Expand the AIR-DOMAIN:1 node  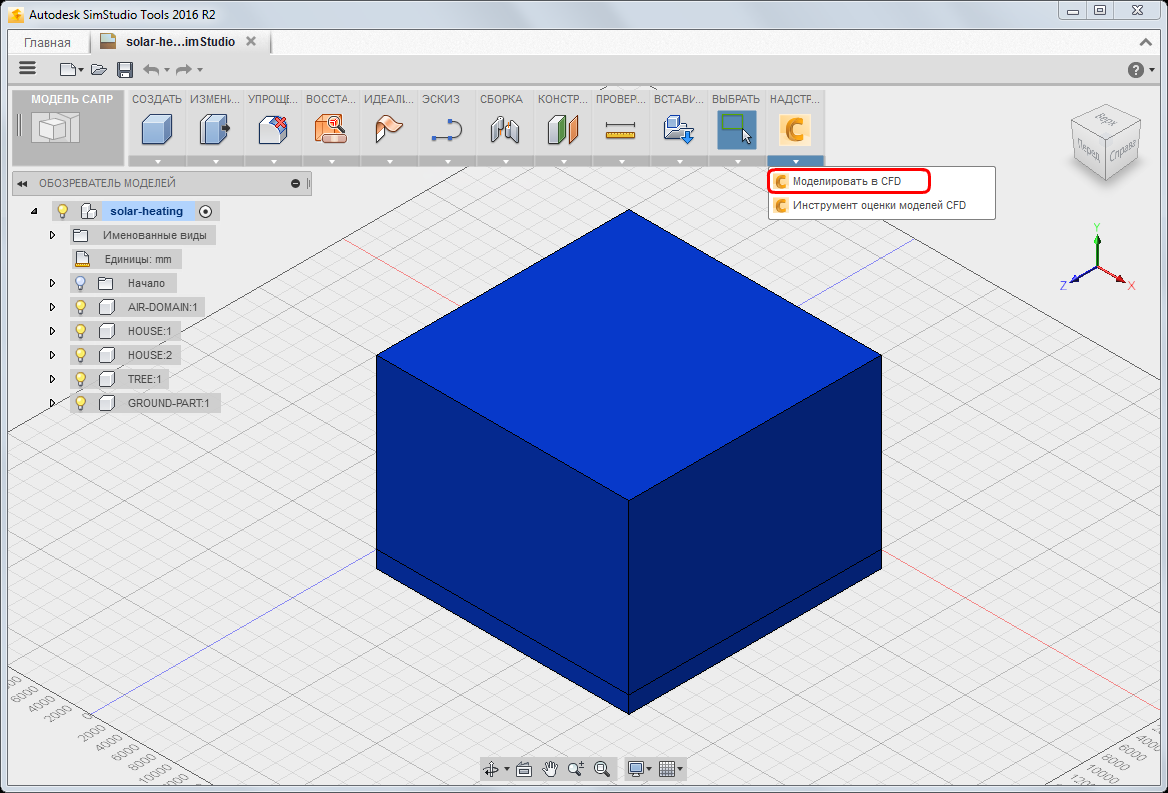[52, 307]
